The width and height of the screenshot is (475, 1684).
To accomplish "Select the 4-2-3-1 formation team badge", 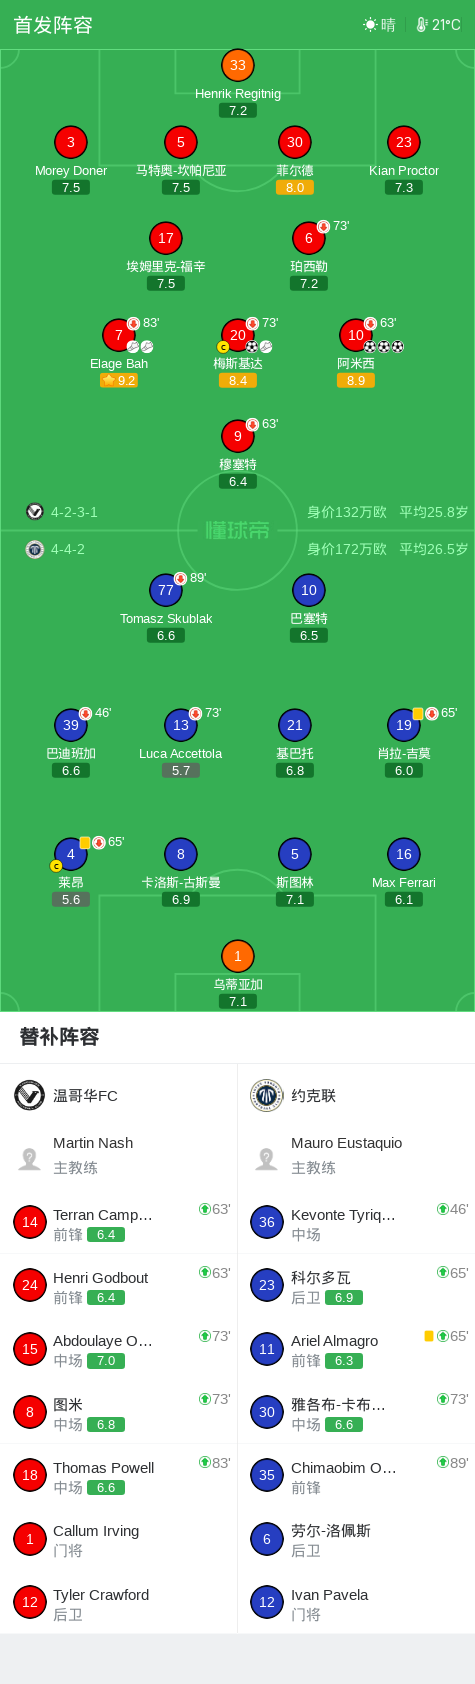I will [35, 511].
